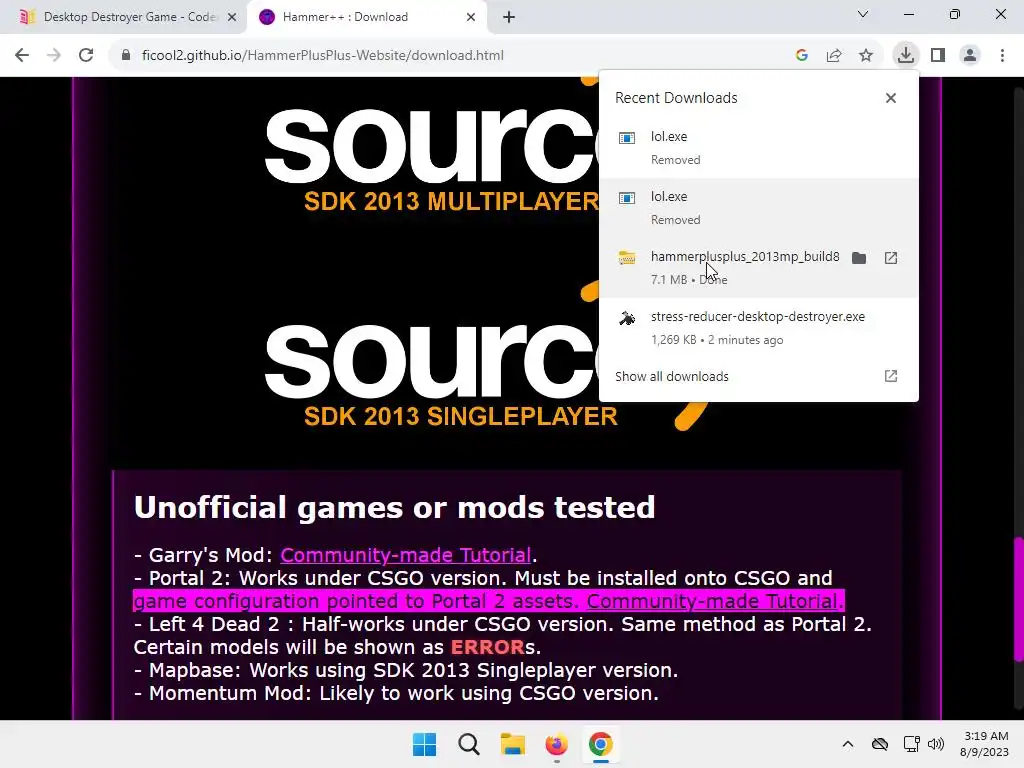Click the stress-reducer-desktop-destroyer.exe file icon

[627, 318]
